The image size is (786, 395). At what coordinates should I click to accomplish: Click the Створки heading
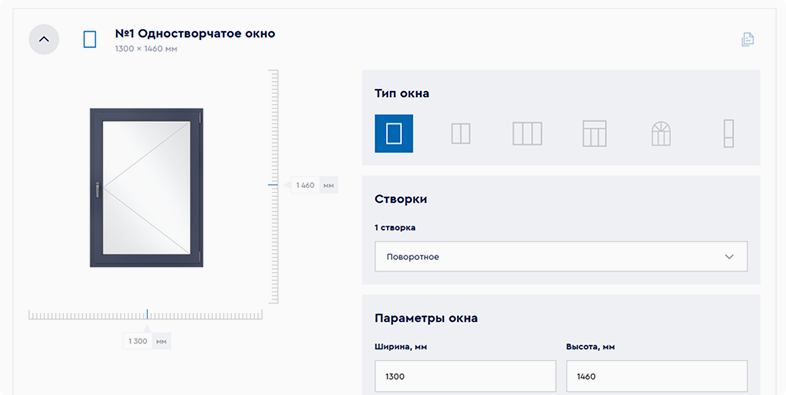click(401, 199)
